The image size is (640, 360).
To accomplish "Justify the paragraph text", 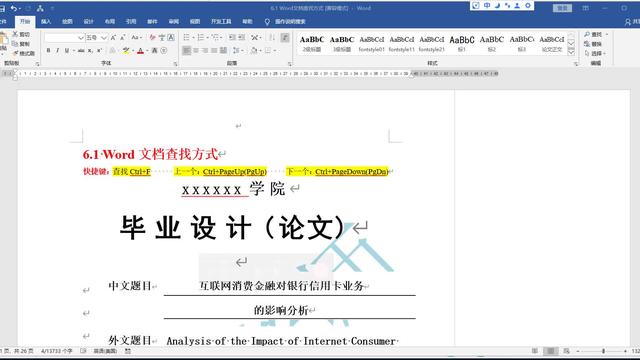I will point(214,51).
